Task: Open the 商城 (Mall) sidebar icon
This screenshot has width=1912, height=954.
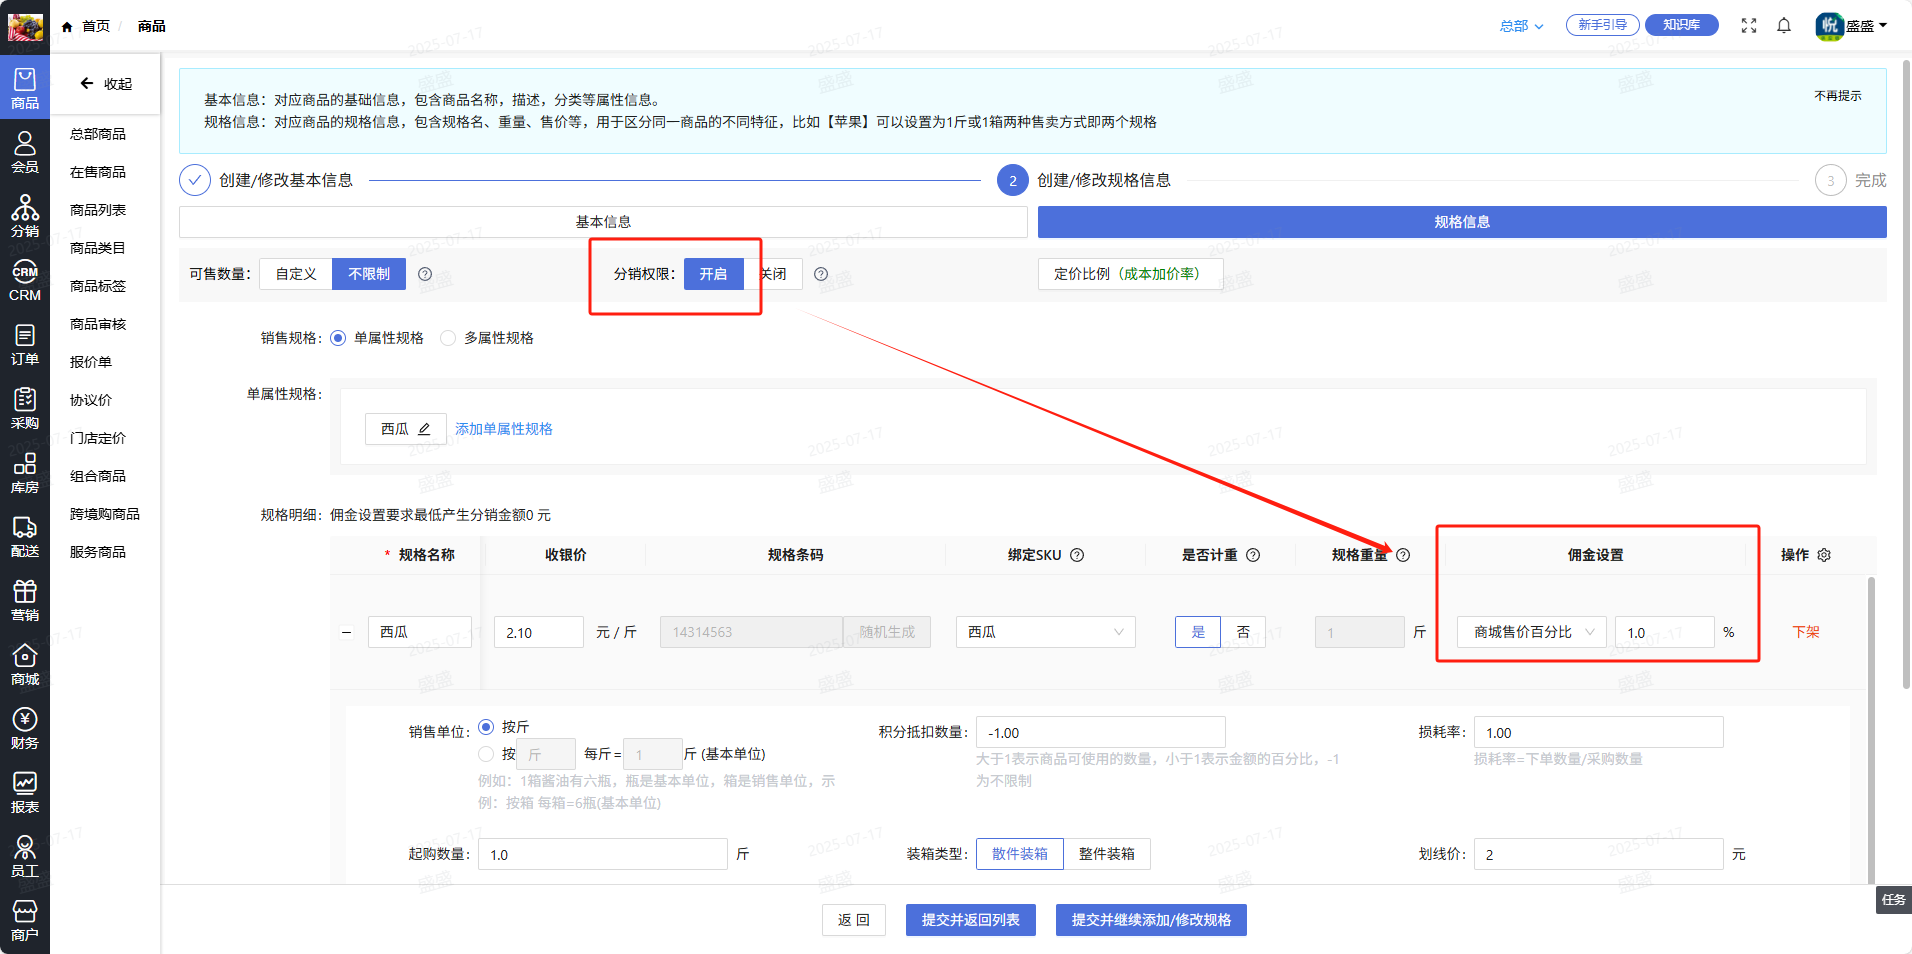Action: [x=25, y=664]
